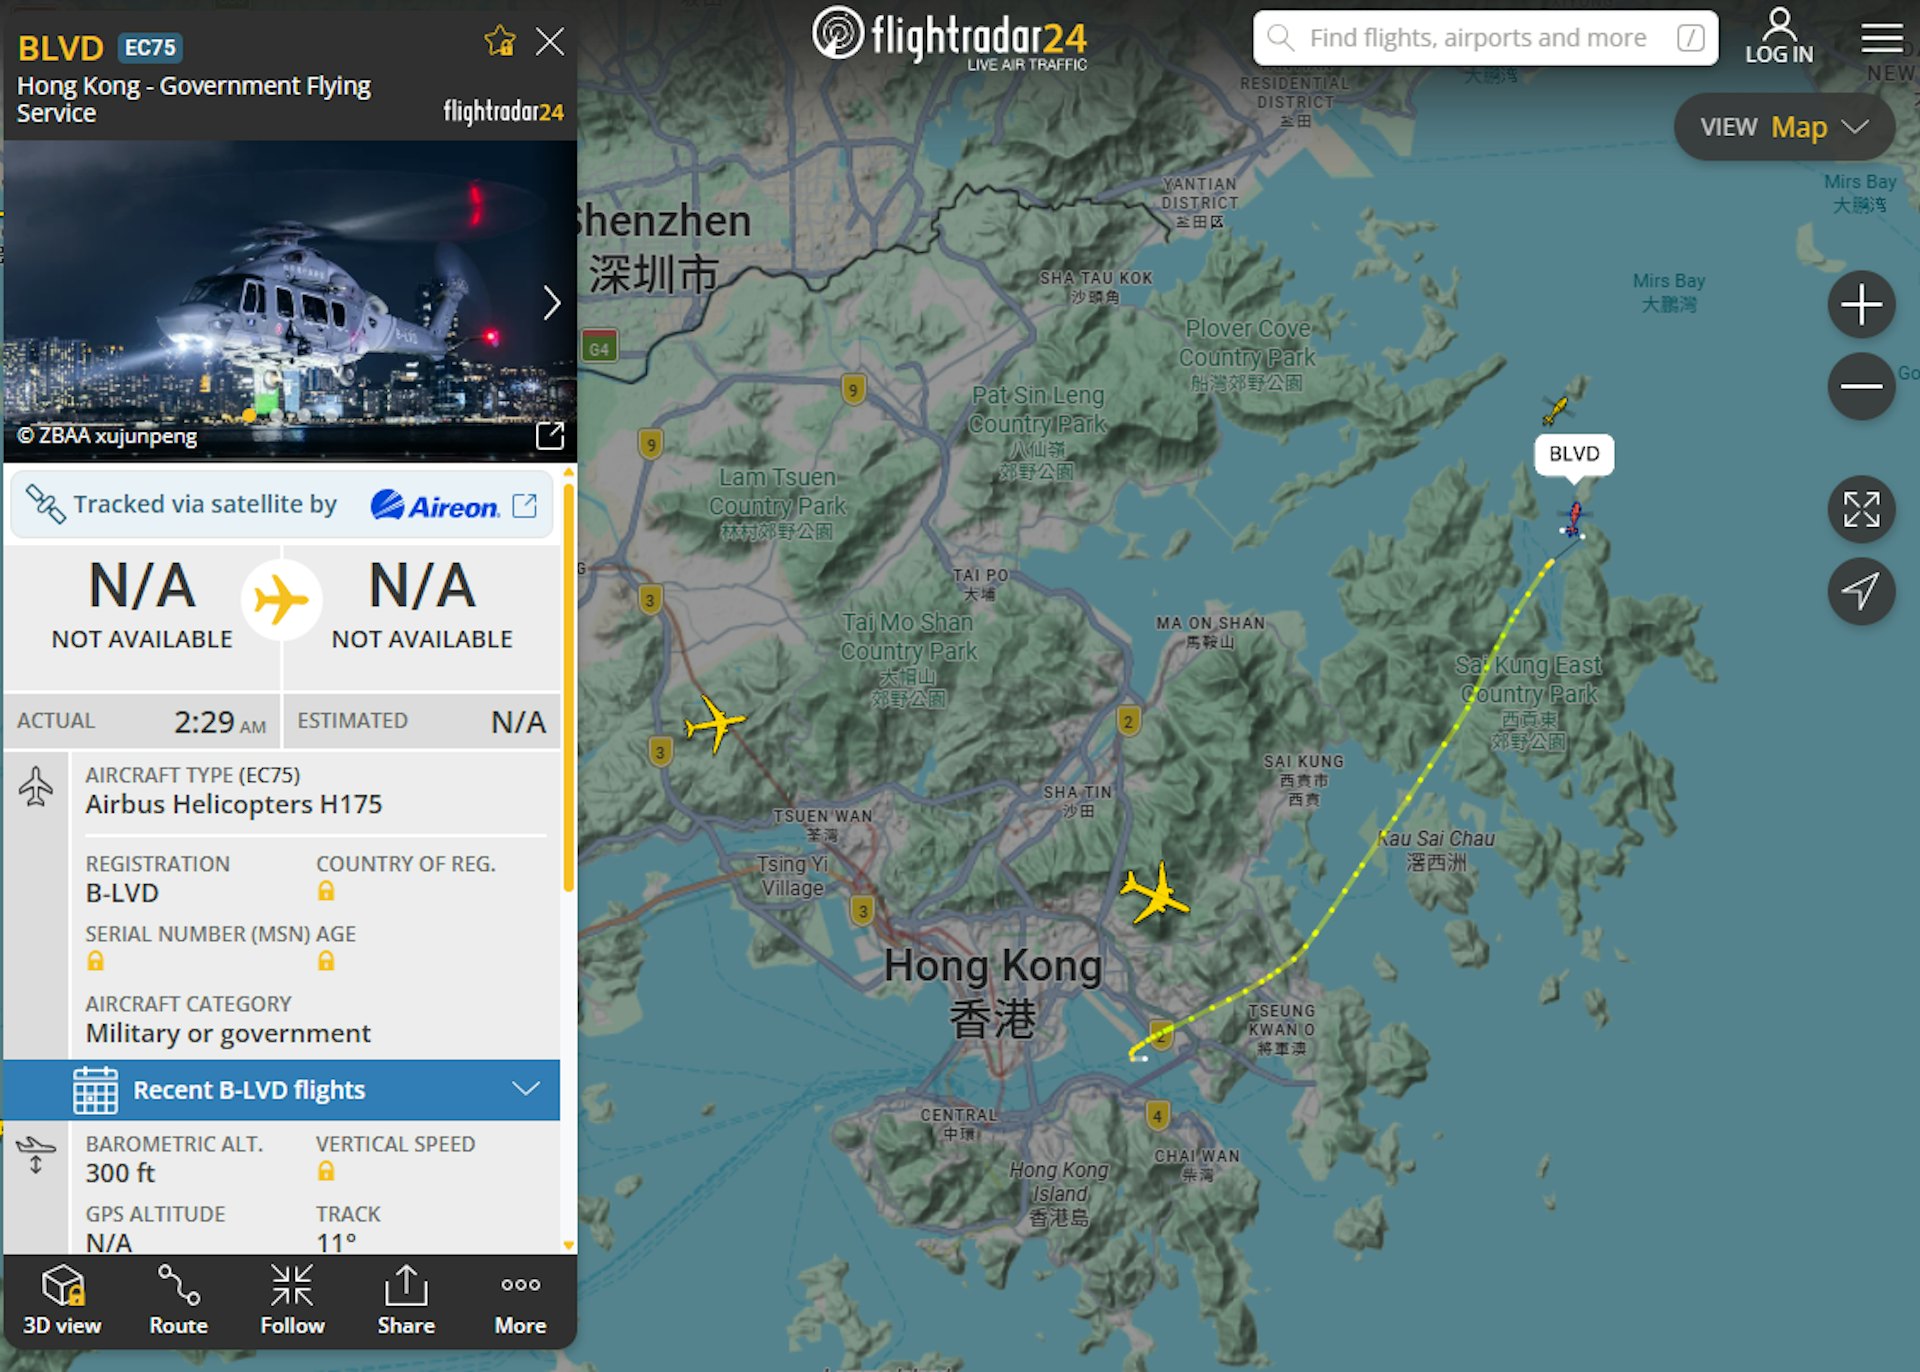The image size is (1920, 1372).
Task: Click the Airbus Helicopters H175 text
Action: tap(234, 805)
